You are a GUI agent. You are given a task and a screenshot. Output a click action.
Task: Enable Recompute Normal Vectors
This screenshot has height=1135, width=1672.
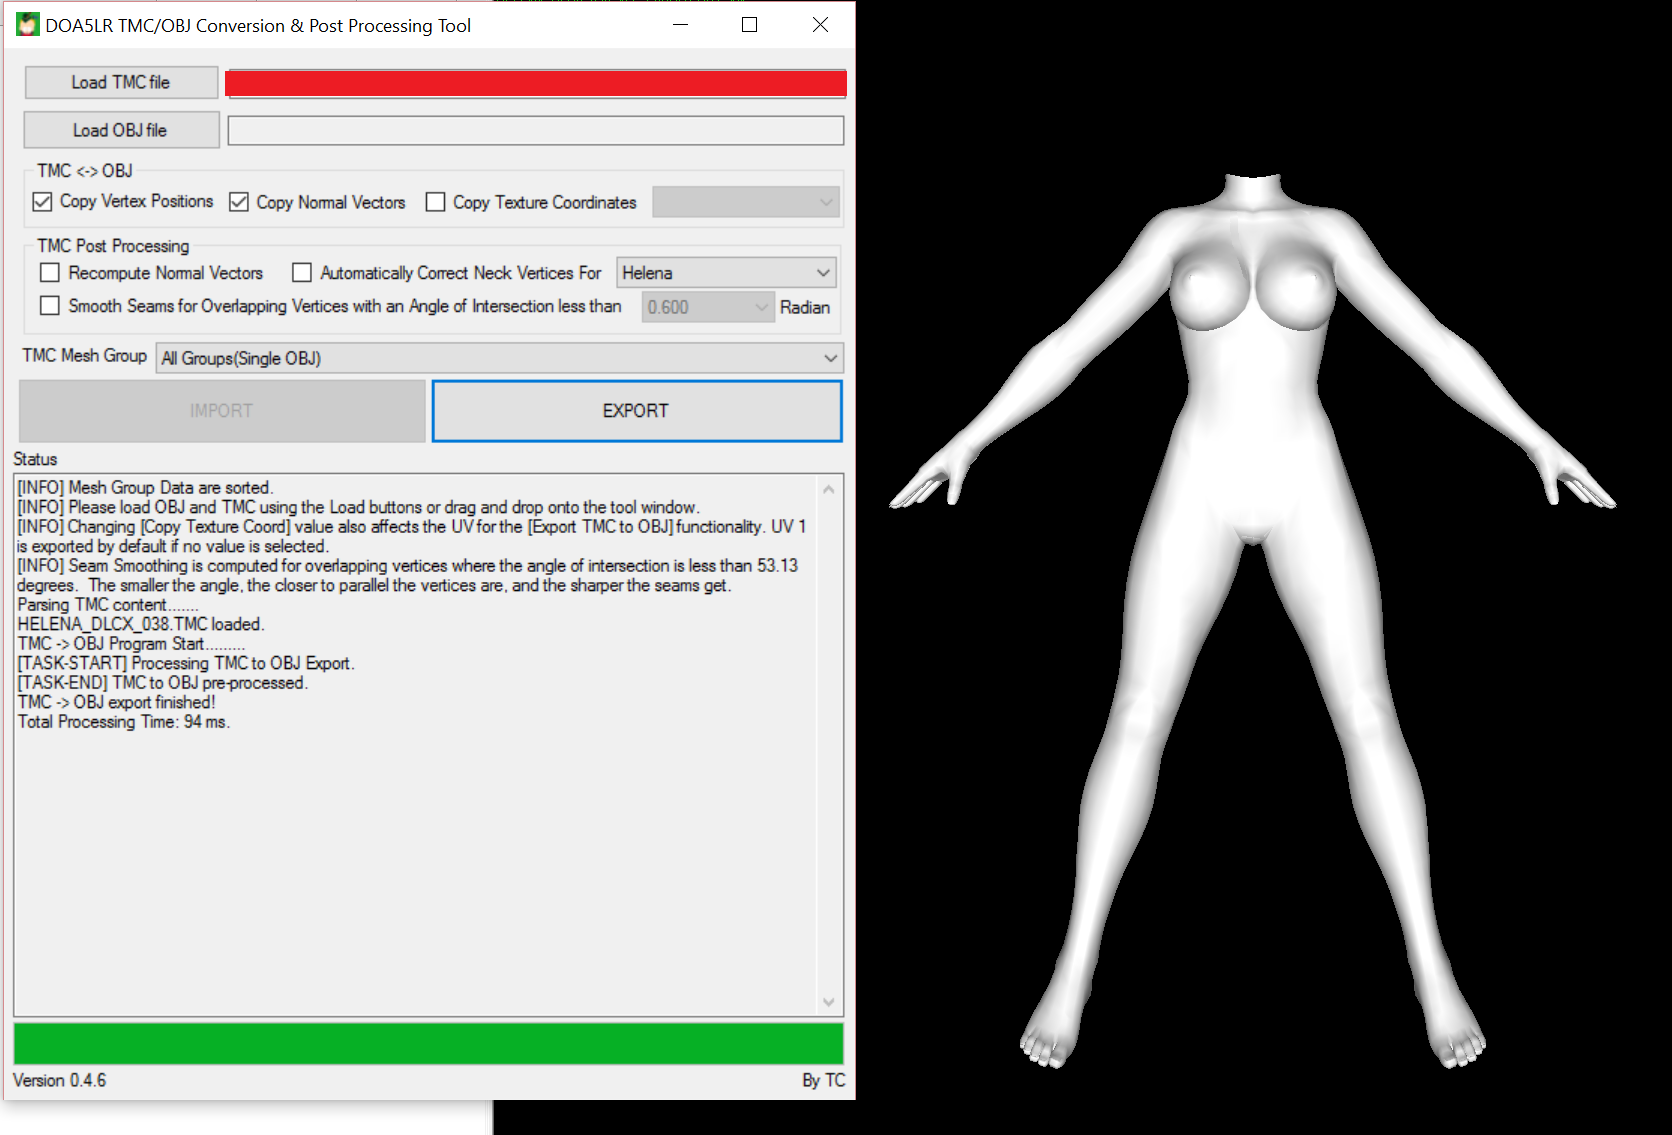(x=50, y=273)
